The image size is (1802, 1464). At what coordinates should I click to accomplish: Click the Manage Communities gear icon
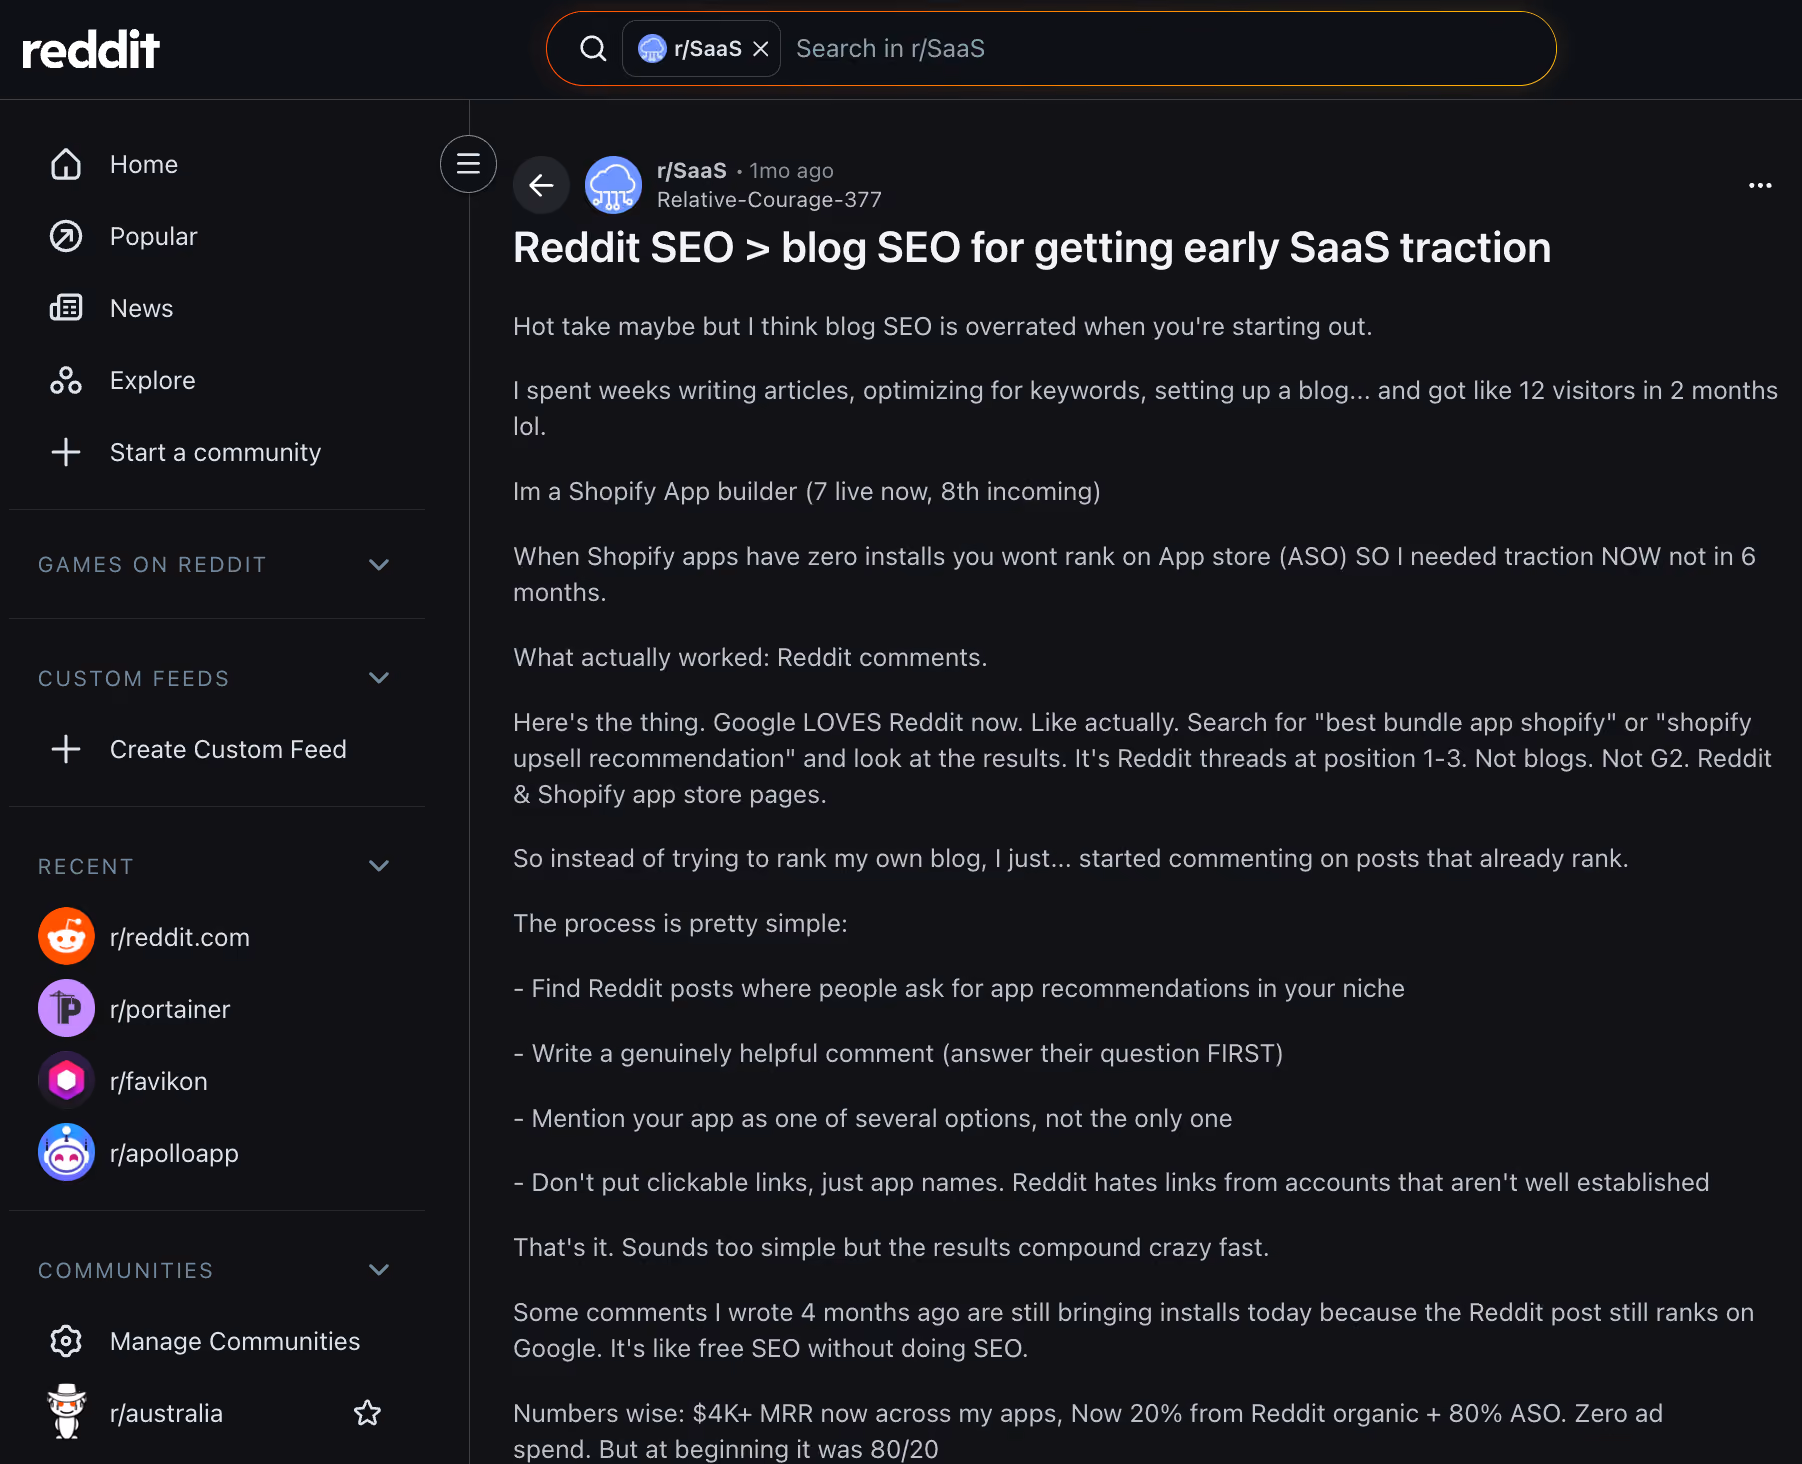pos(66,1341)
